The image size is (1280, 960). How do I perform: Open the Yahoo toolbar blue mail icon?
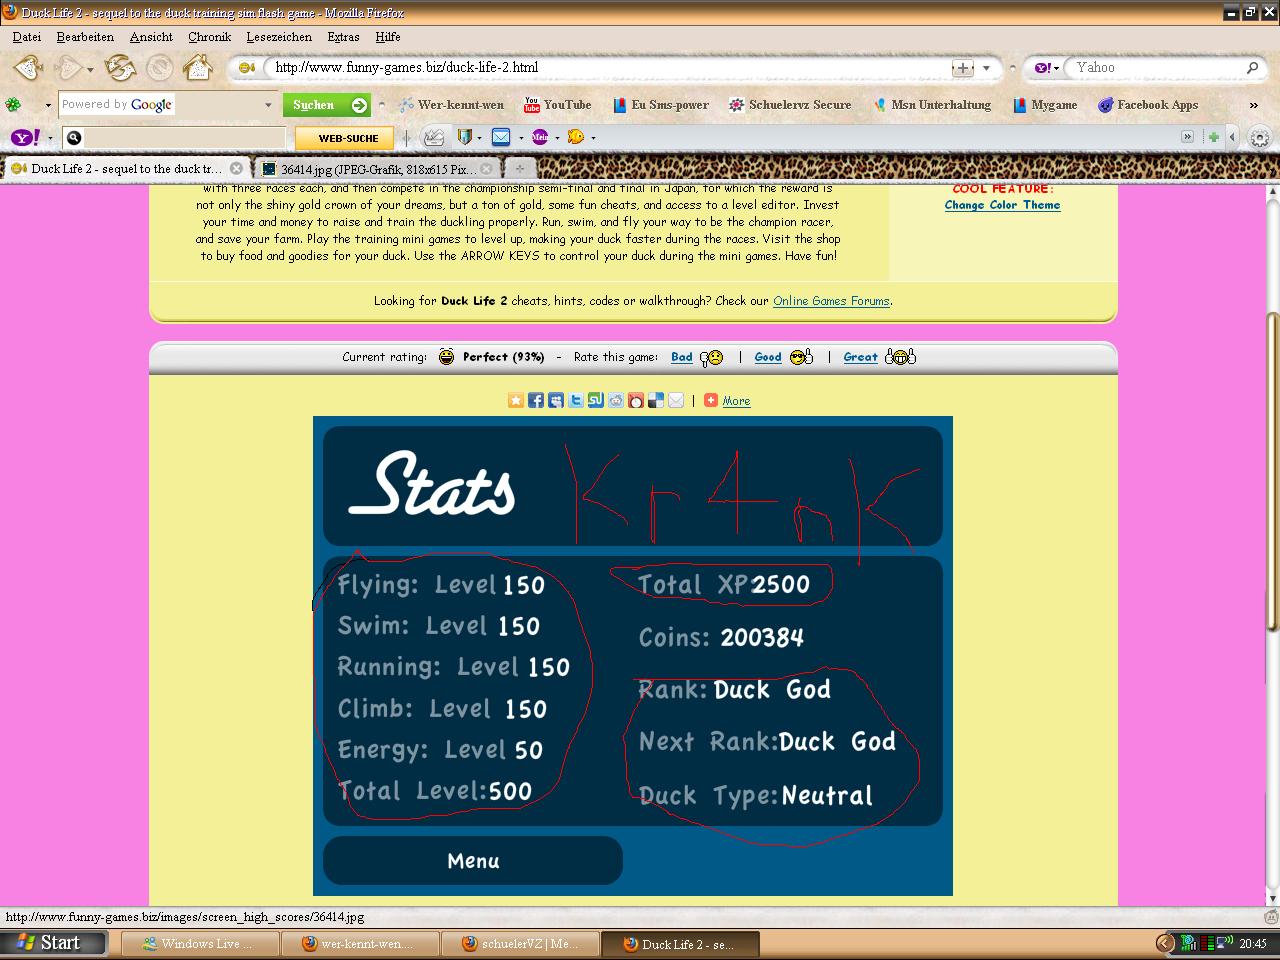pos(501,137)
